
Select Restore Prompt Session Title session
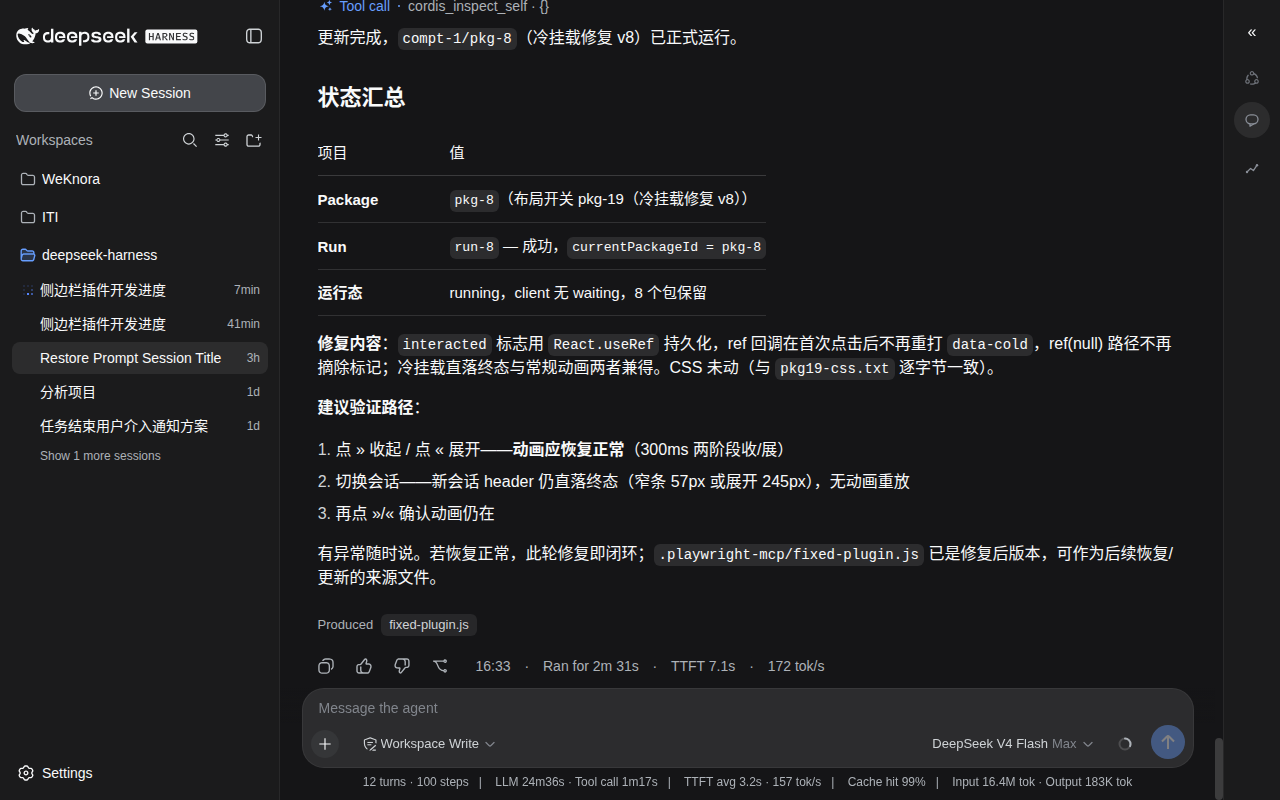click(x=140, y=358)
